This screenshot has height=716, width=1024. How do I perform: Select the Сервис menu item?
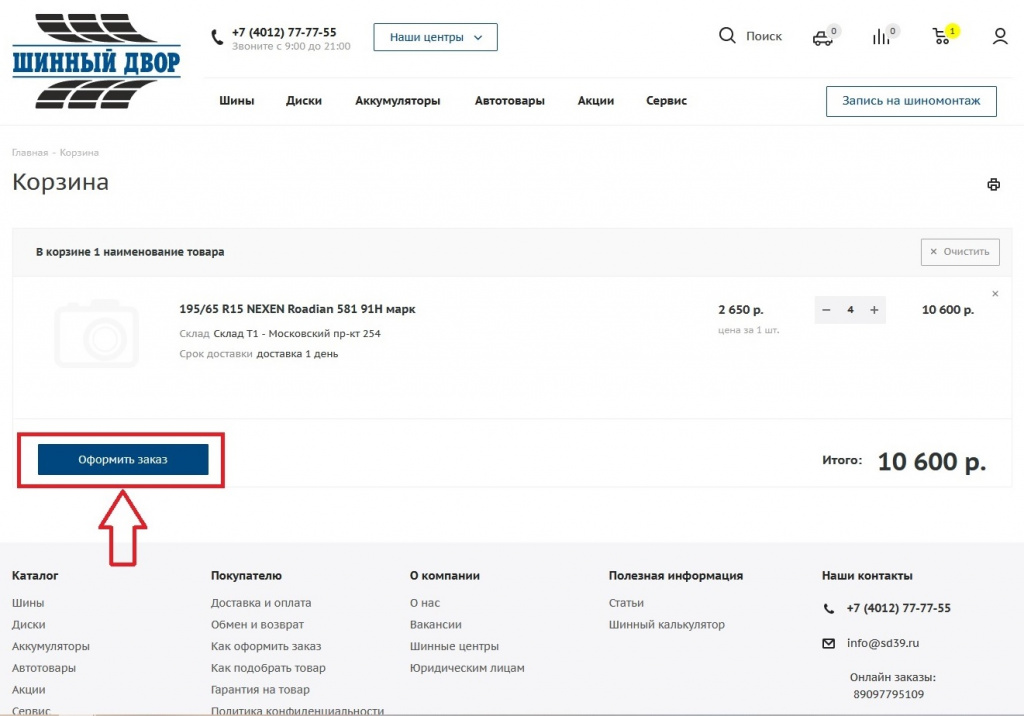click(x=666, y=101)
